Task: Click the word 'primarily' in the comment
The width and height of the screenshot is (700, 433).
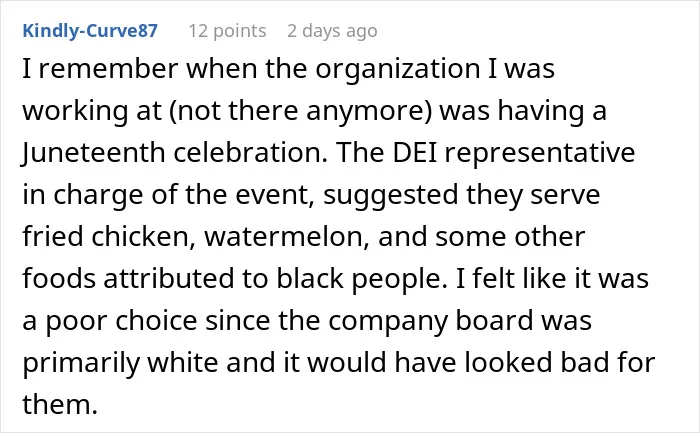Action: click(x=81, y=363)
